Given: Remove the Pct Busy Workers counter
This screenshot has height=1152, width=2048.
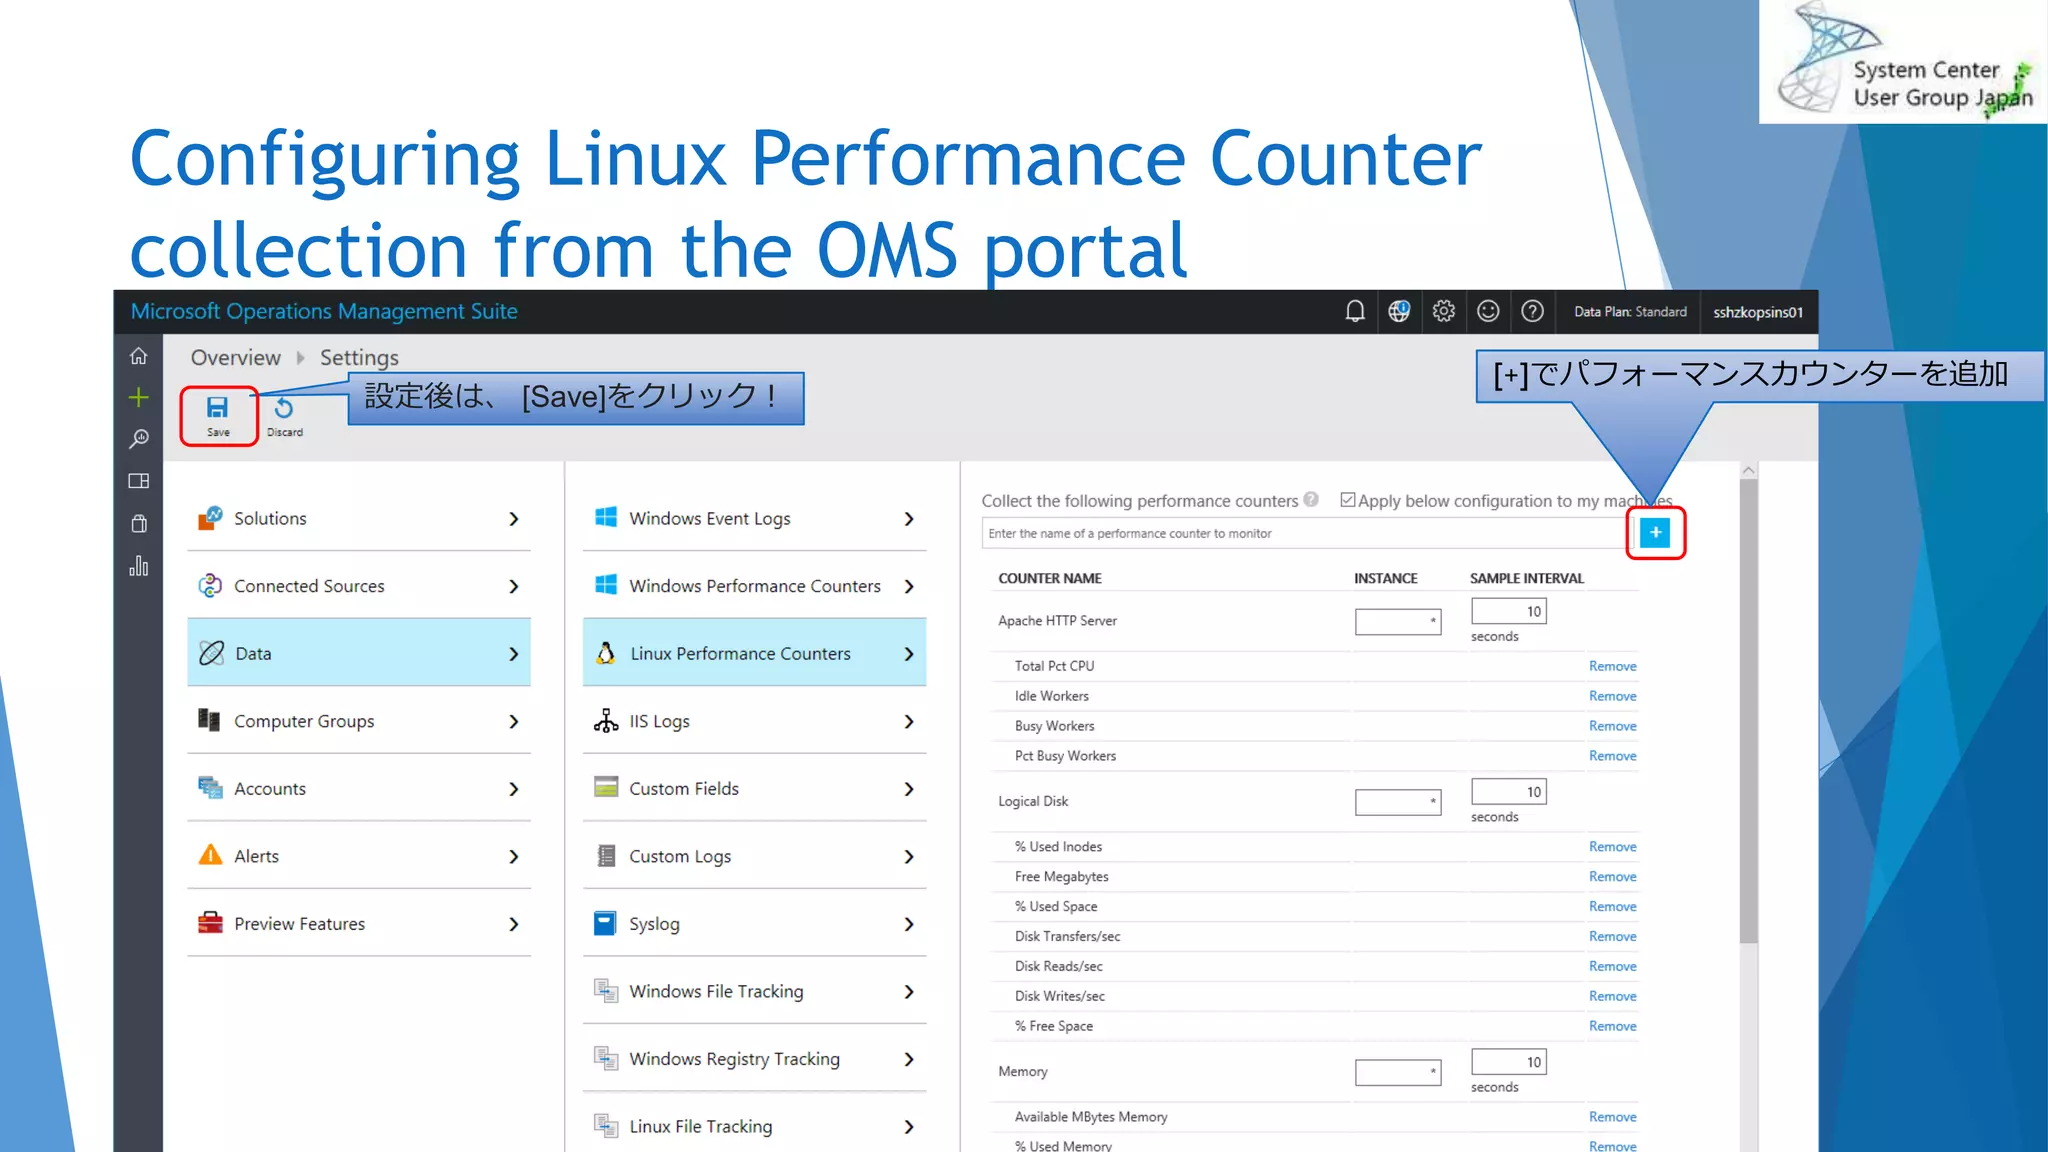Looking at the screenshot, I should [x=1612, y=756].
